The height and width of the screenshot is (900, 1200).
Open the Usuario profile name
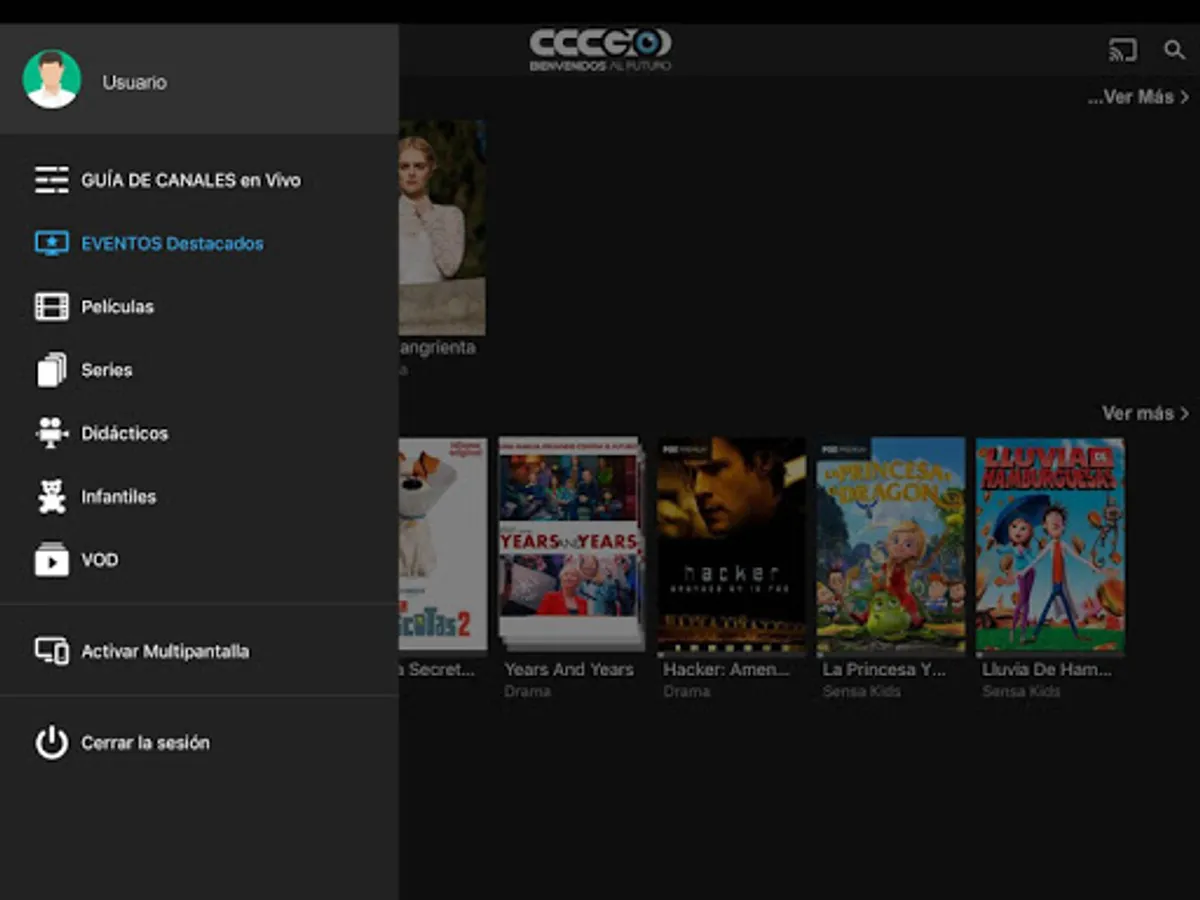[x=134, y=83]
